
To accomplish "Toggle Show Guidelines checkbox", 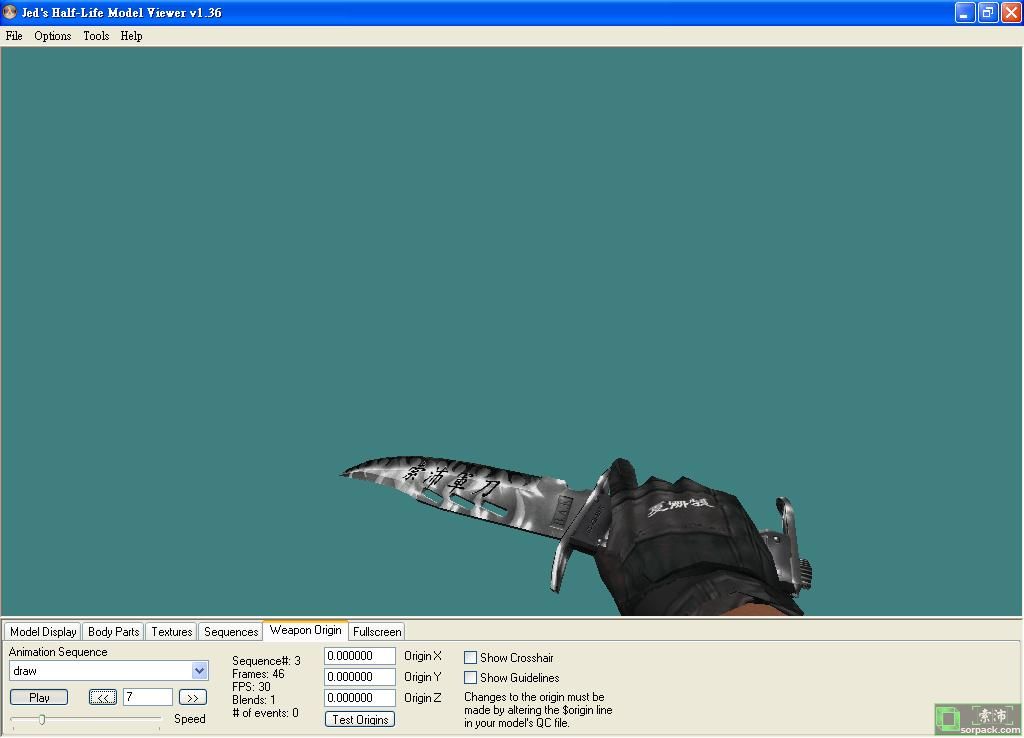I will tap(470, 678).
